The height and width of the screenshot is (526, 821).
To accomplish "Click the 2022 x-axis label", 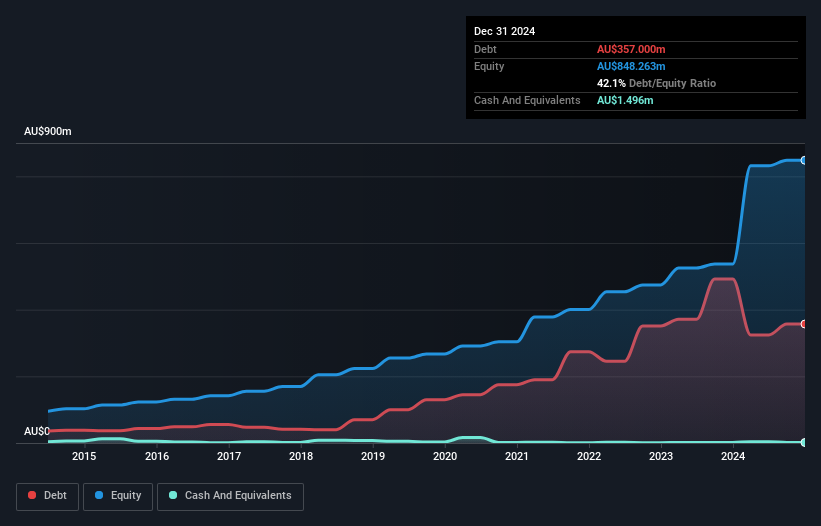I will pyautogui.click(x=589, y=456).
